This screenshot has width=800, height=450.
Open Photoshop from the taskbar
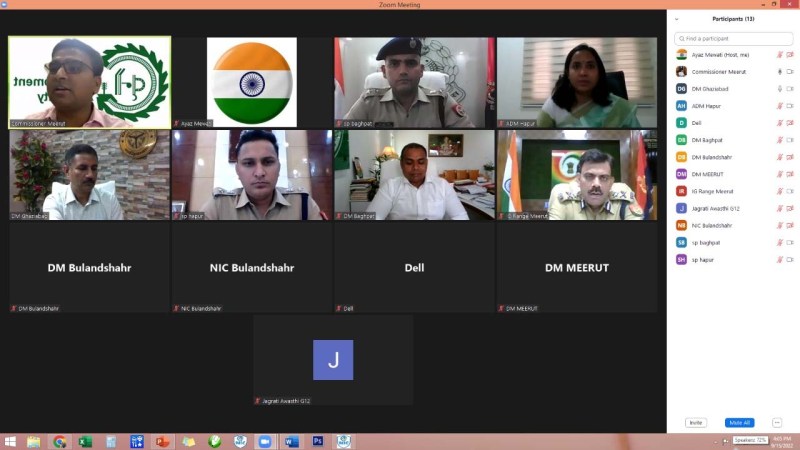click(x=318, y=441)
